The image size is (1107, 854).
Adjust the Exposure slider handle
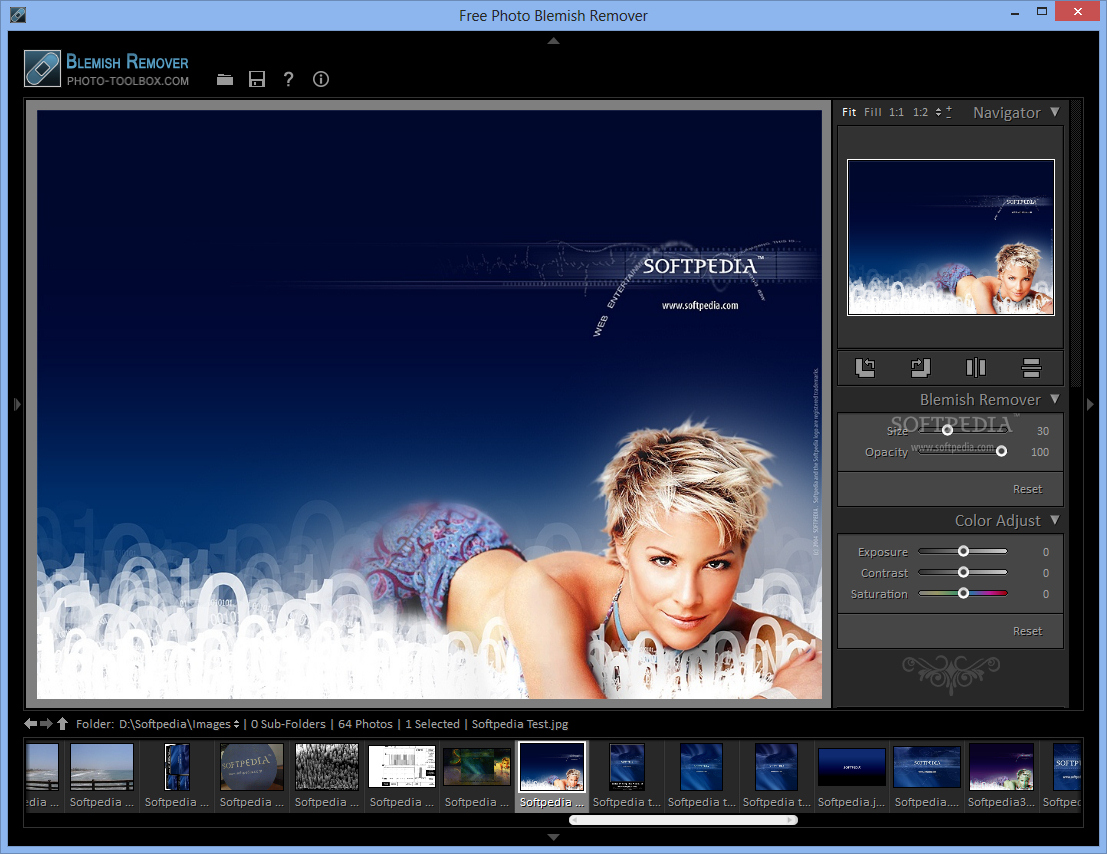[963, 551]
